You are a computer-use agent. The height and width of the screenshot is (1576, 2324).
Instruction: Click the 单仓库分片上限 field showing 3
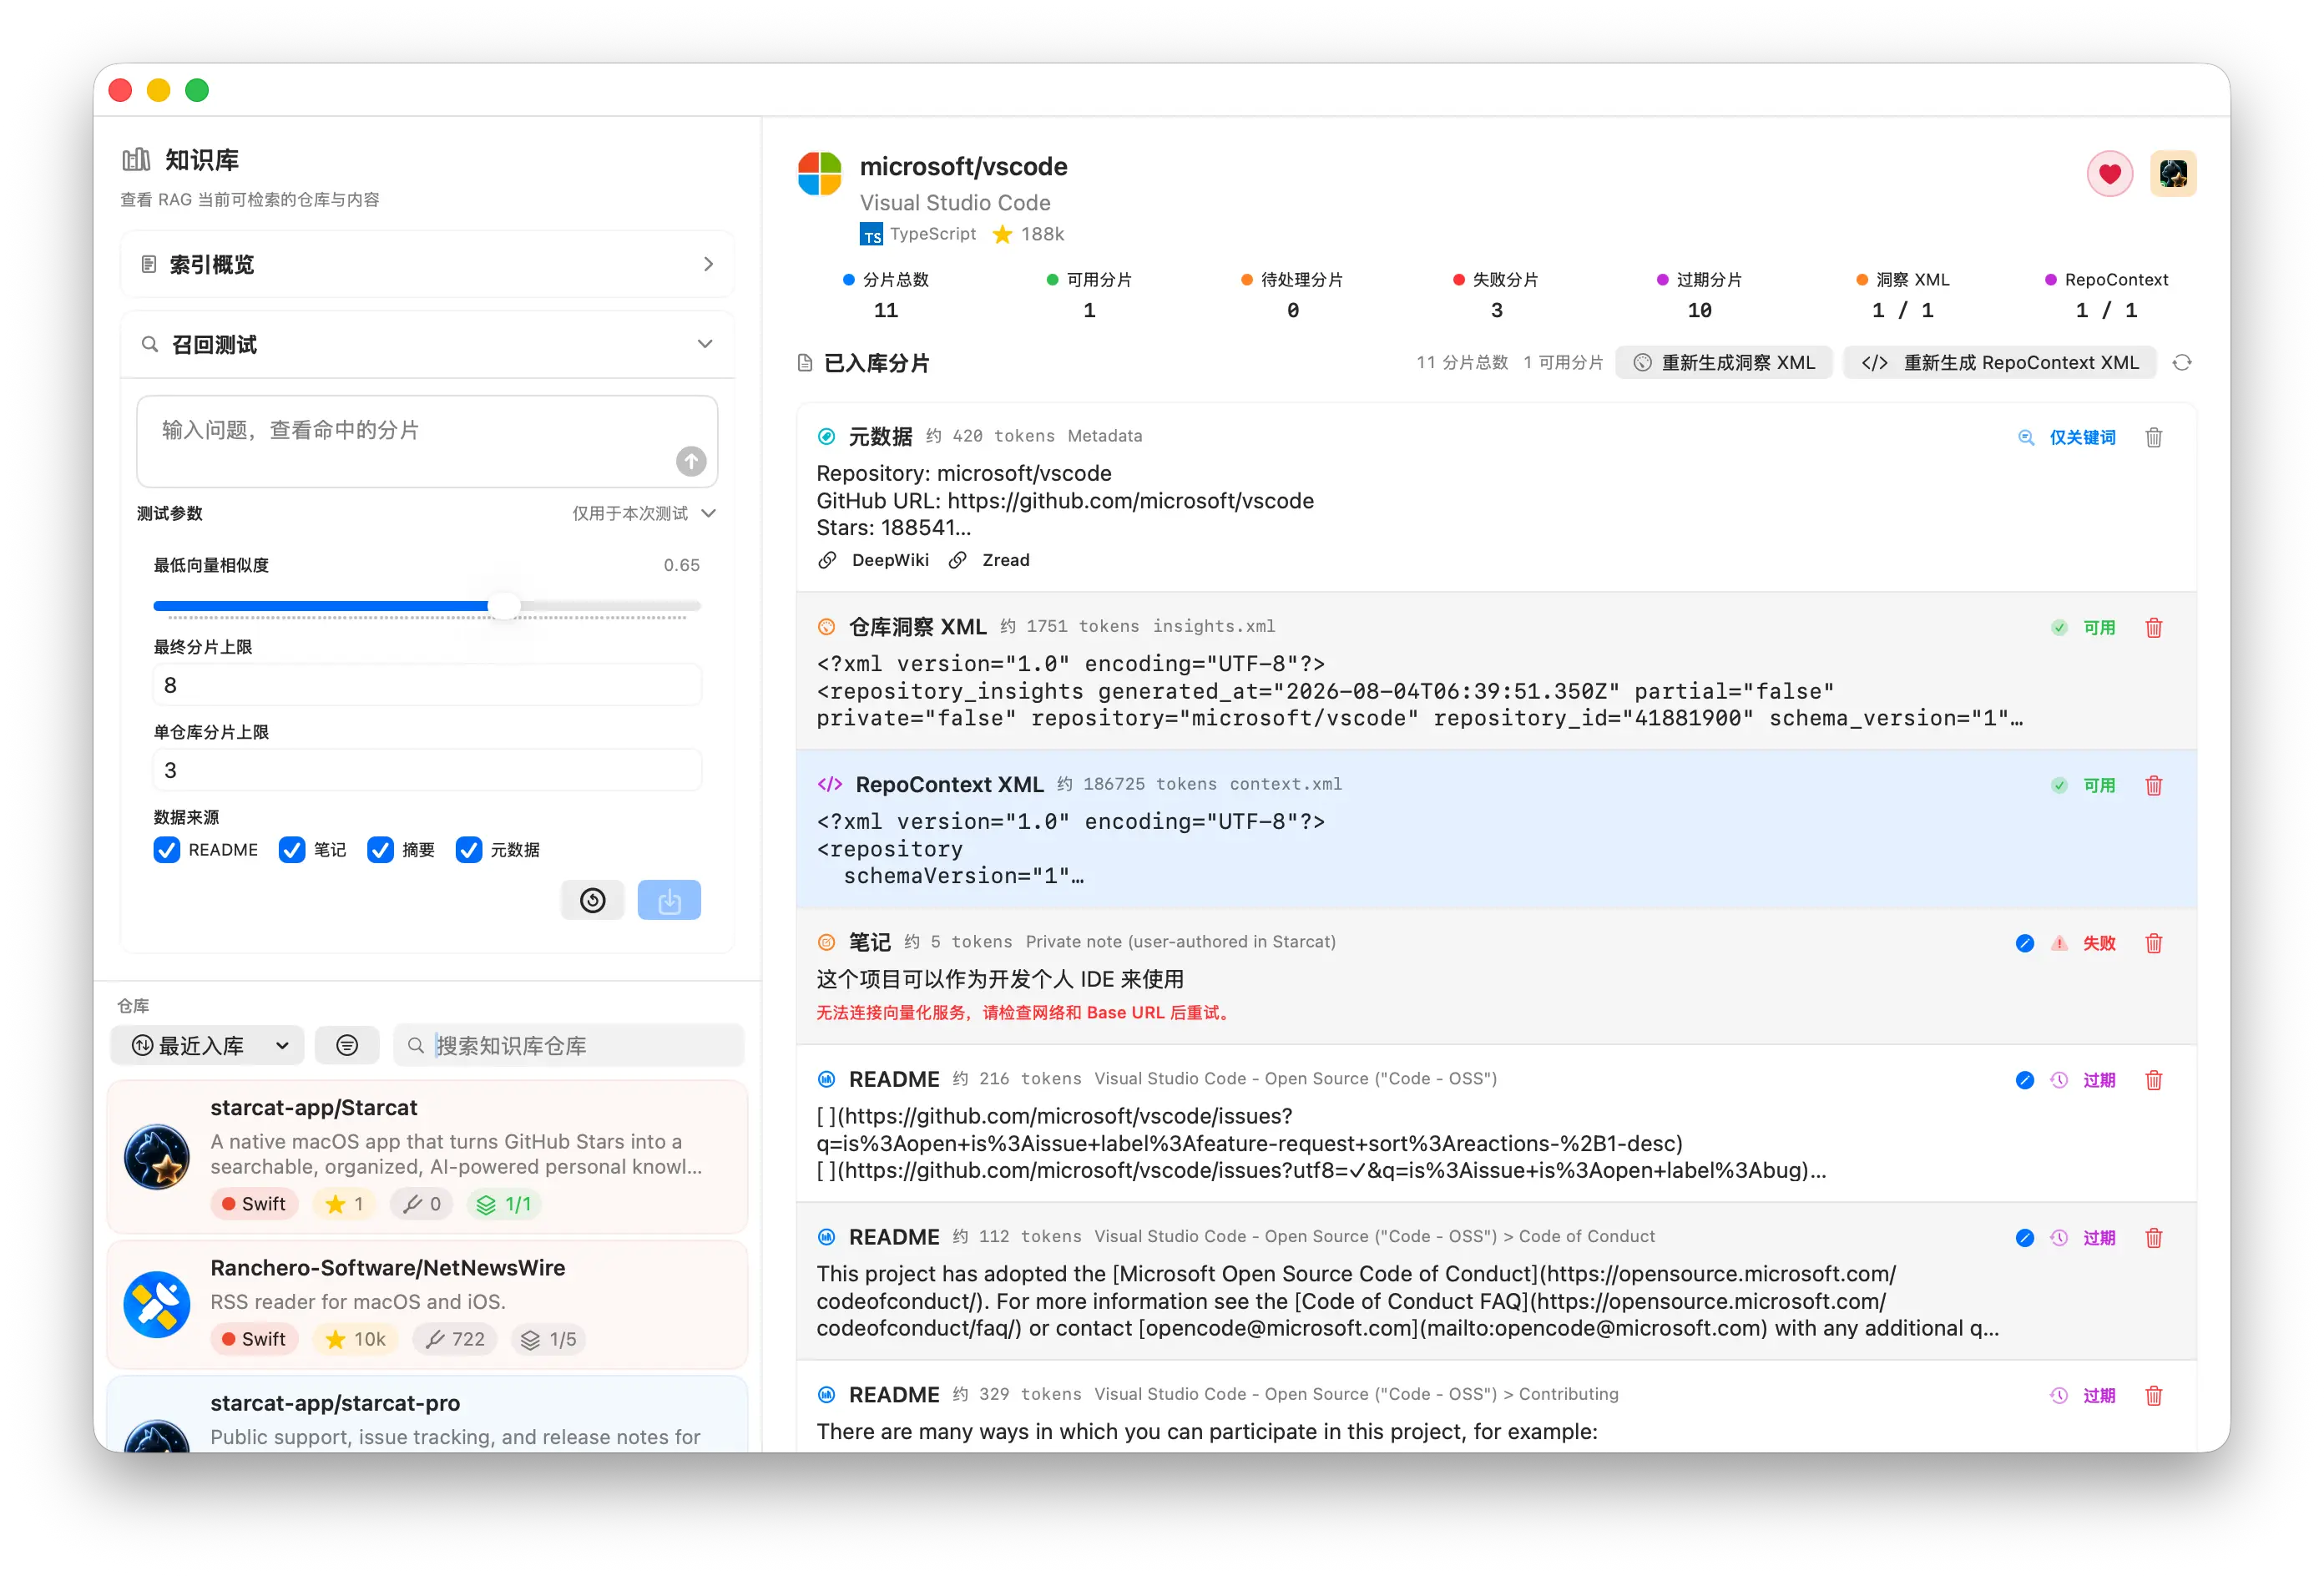[x=427, y=771]
